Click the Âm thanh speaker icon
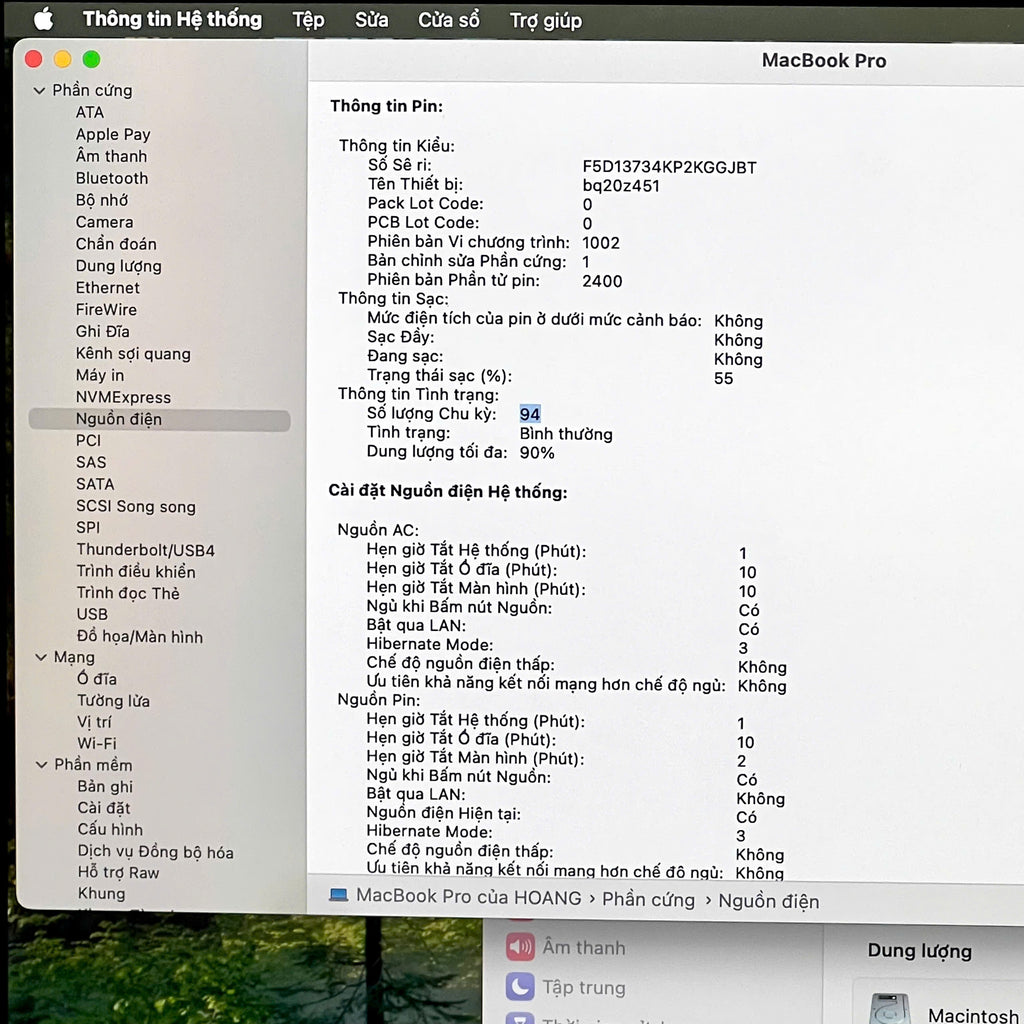1024x1024 pixels. pos(520,946)
